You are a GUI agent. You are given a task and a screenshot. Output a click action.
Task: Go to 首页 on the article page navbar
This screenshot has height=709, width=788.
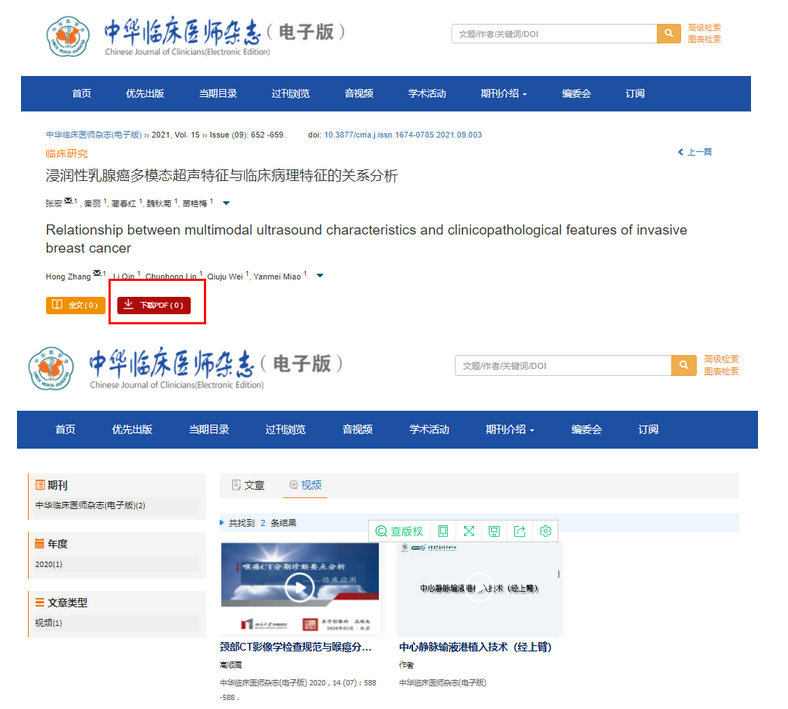81,93
